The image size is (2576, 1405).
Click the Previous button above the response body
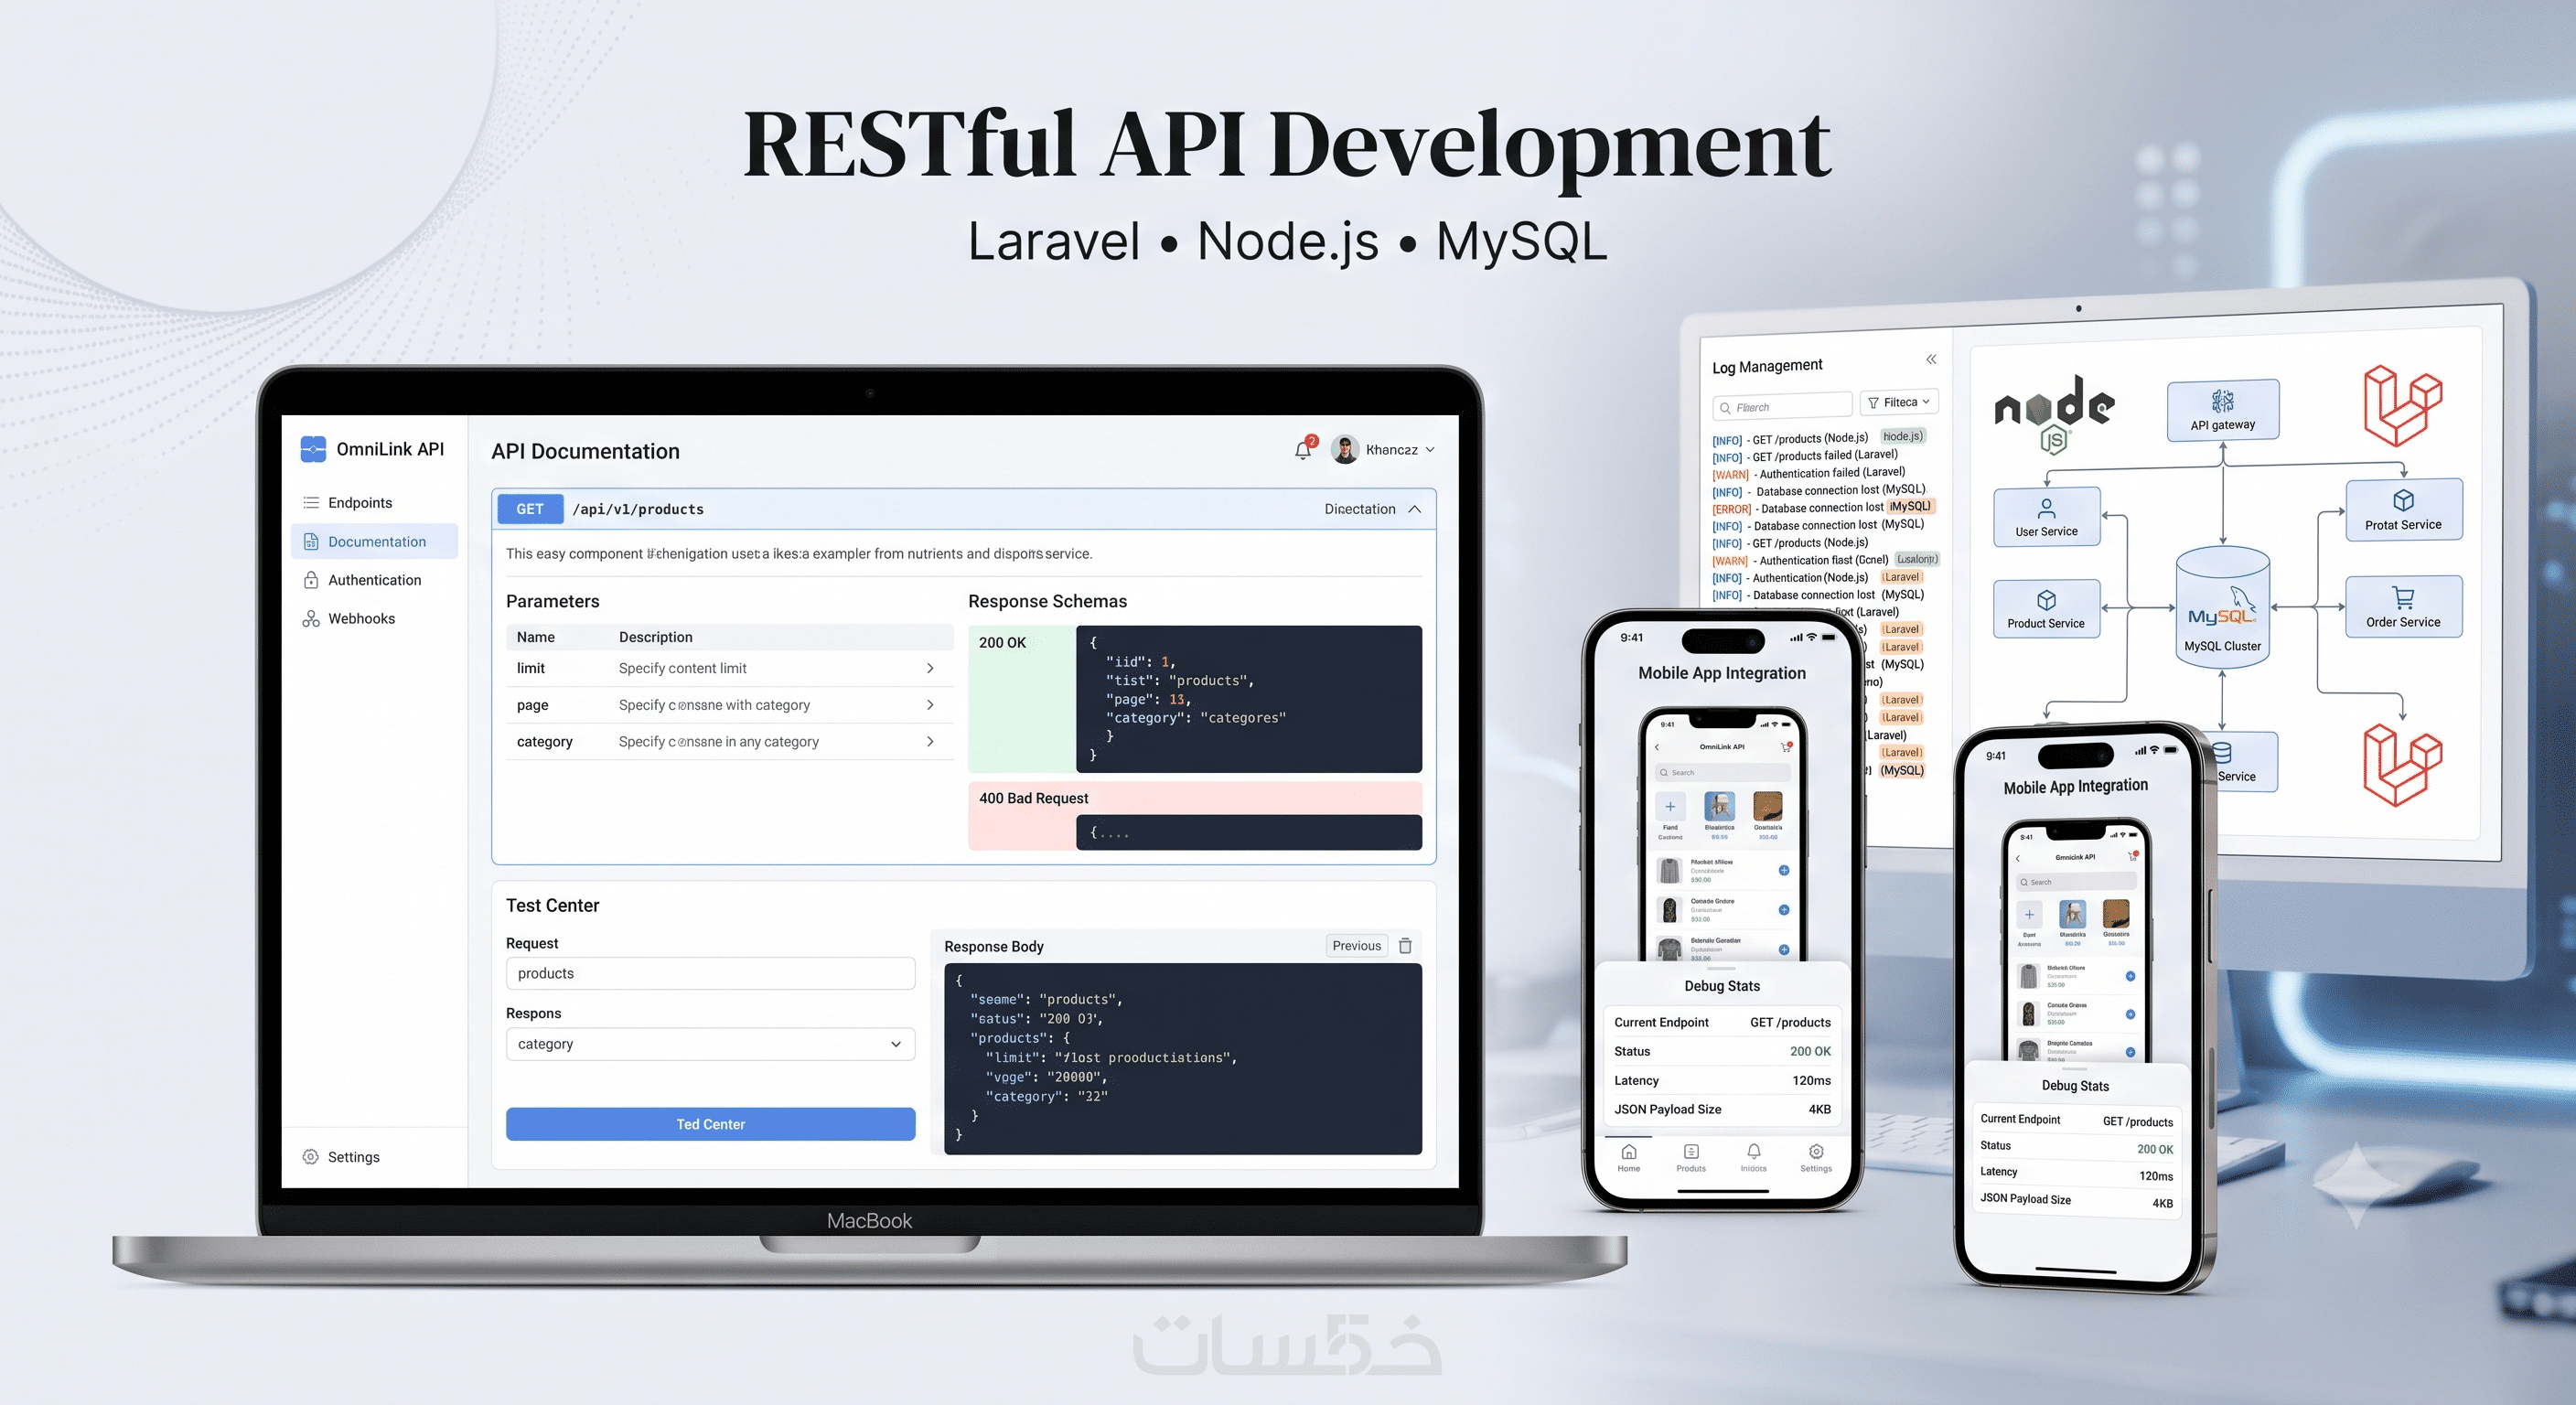(x=1356, y=945)
